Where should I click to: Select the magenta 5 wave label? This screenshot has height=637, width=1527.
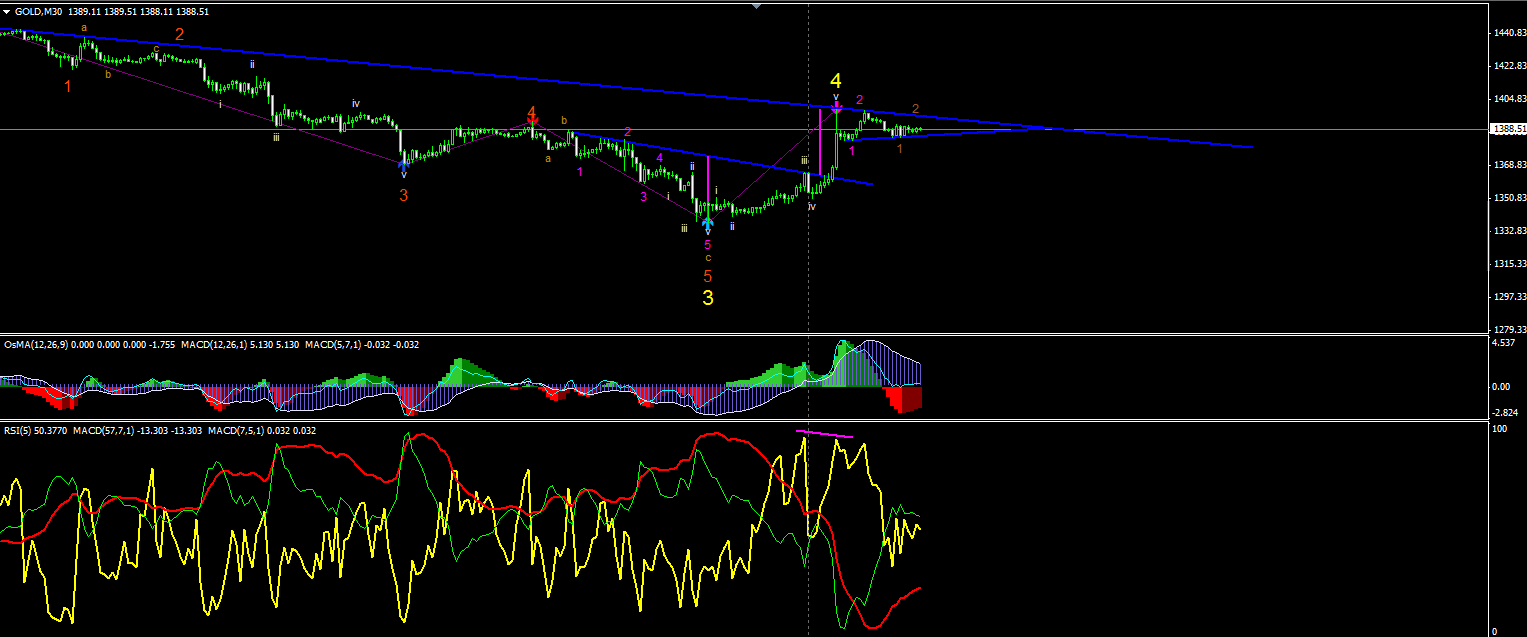[x=708, y=245]
